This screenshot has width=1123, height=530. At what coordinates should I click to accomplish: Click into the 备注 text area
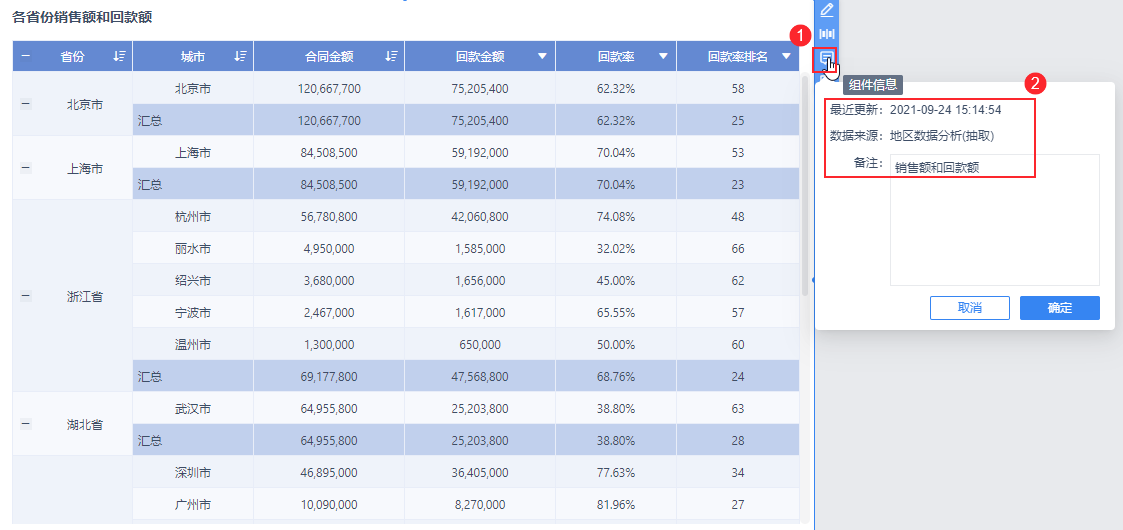(994, 220)
